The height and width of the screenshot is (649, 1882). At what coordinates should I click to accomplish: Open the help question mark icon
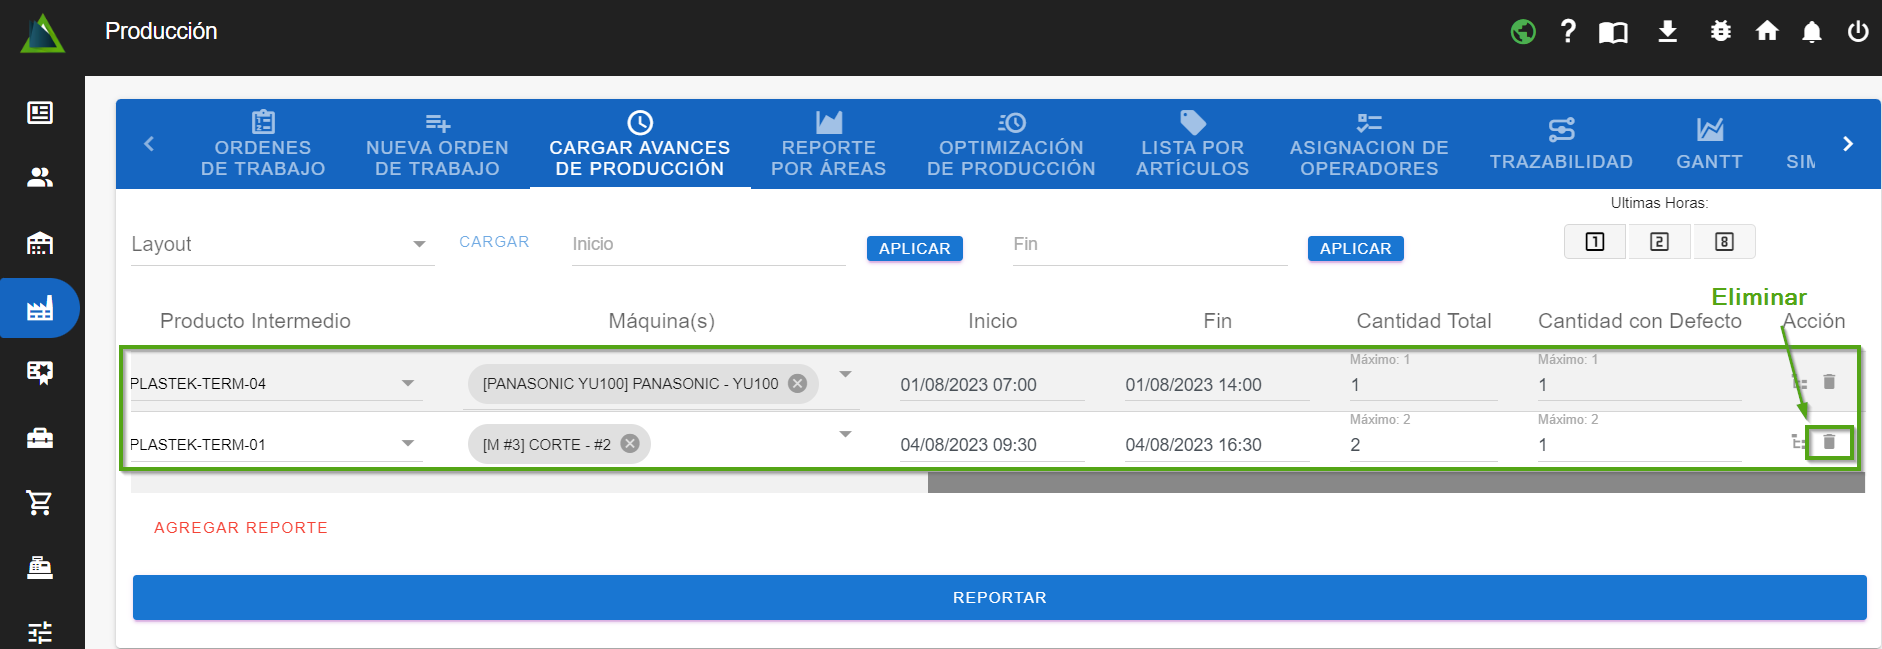click(x=1568, y=32)
